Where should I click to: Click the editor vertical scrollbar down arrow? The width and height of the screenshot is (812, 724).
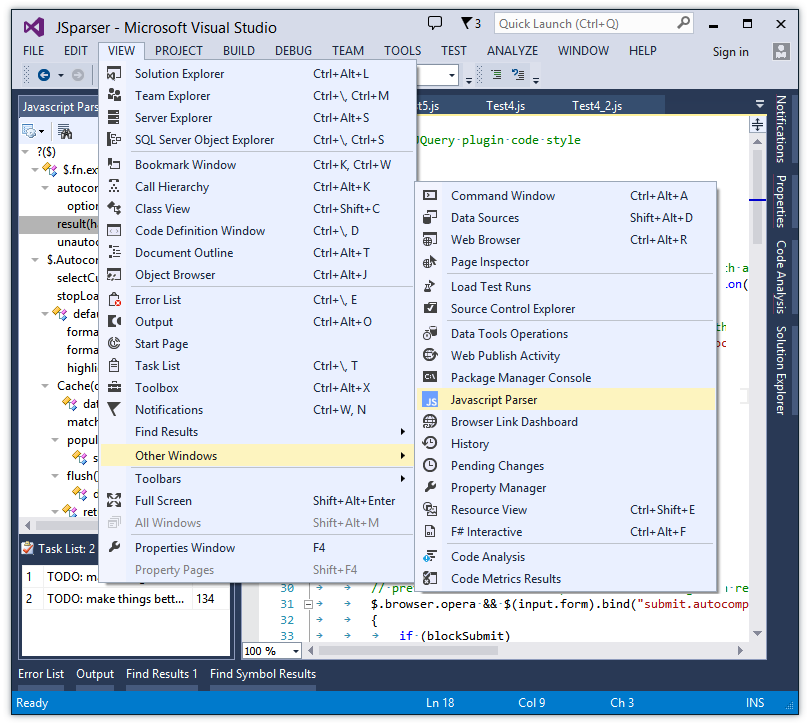coord(757,633)
